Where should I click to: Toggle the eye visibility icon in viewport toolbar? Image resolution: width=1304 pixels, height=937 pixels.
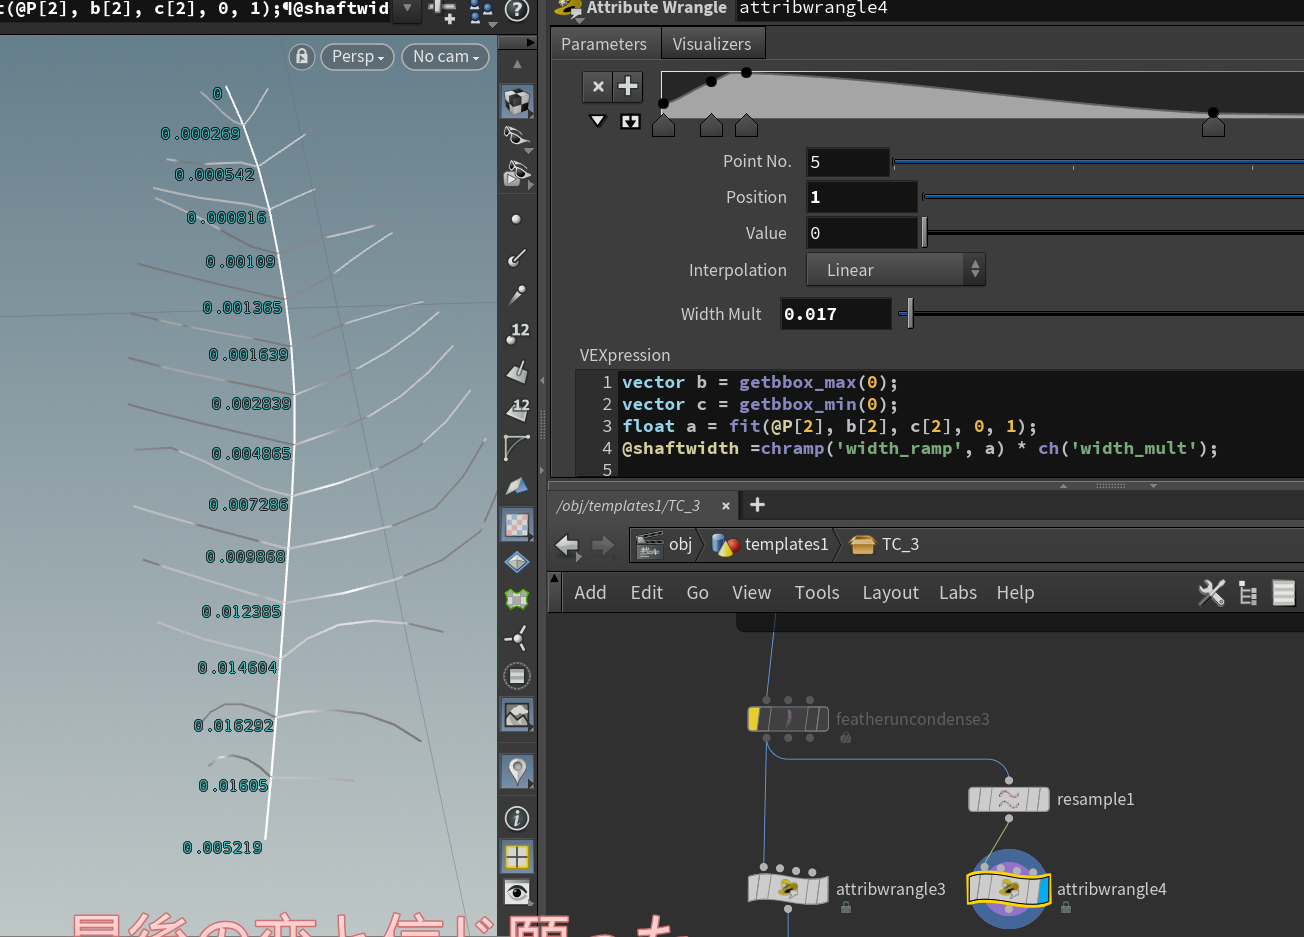click(517, 892)
